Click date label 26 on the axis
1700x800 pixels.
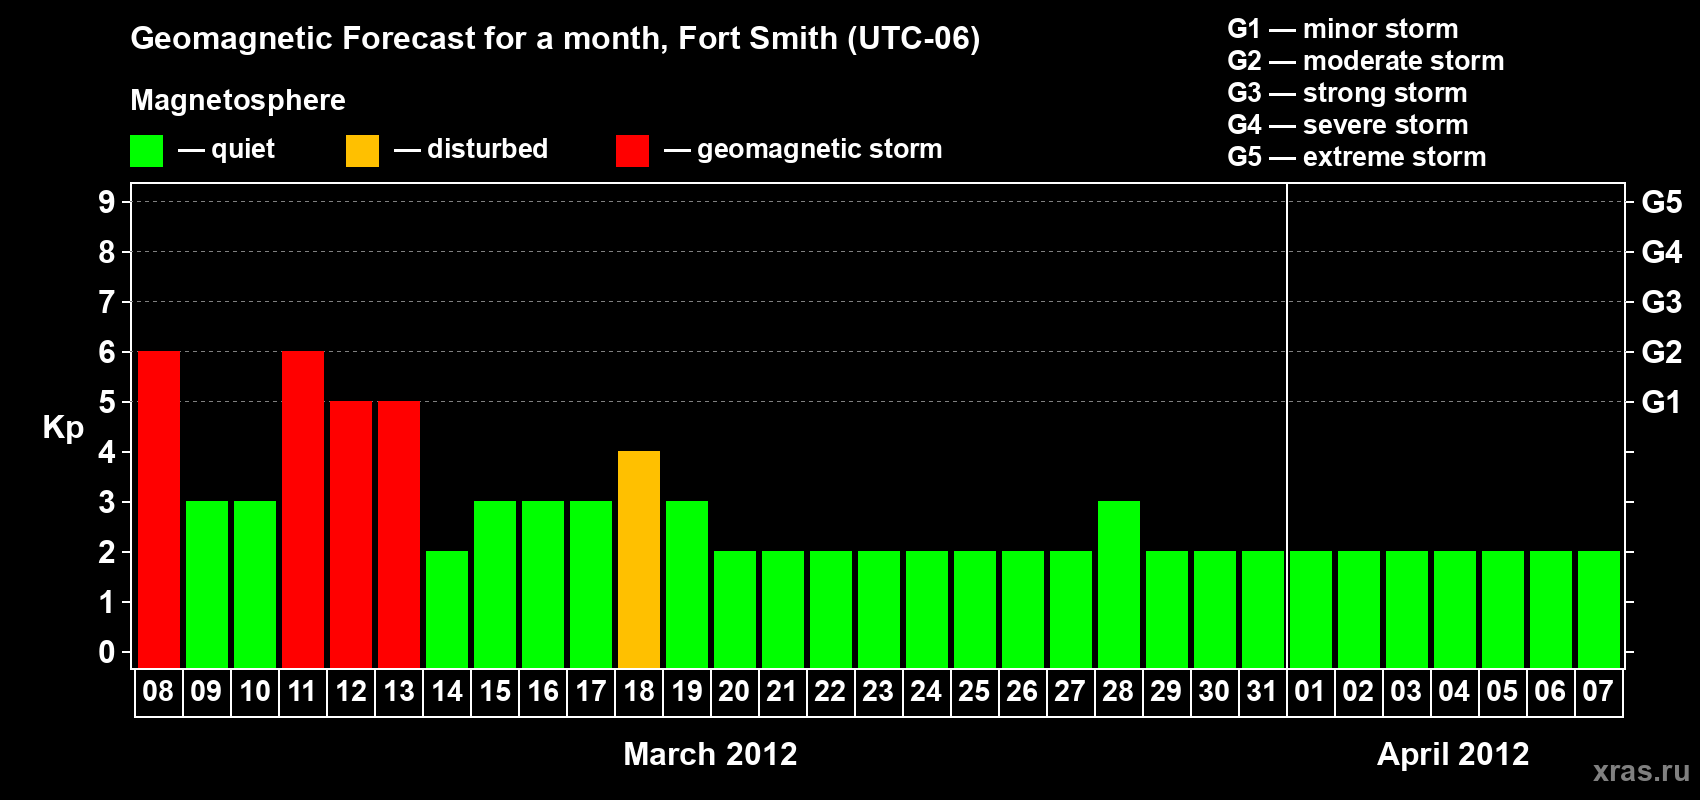[x=1022, y=692]
